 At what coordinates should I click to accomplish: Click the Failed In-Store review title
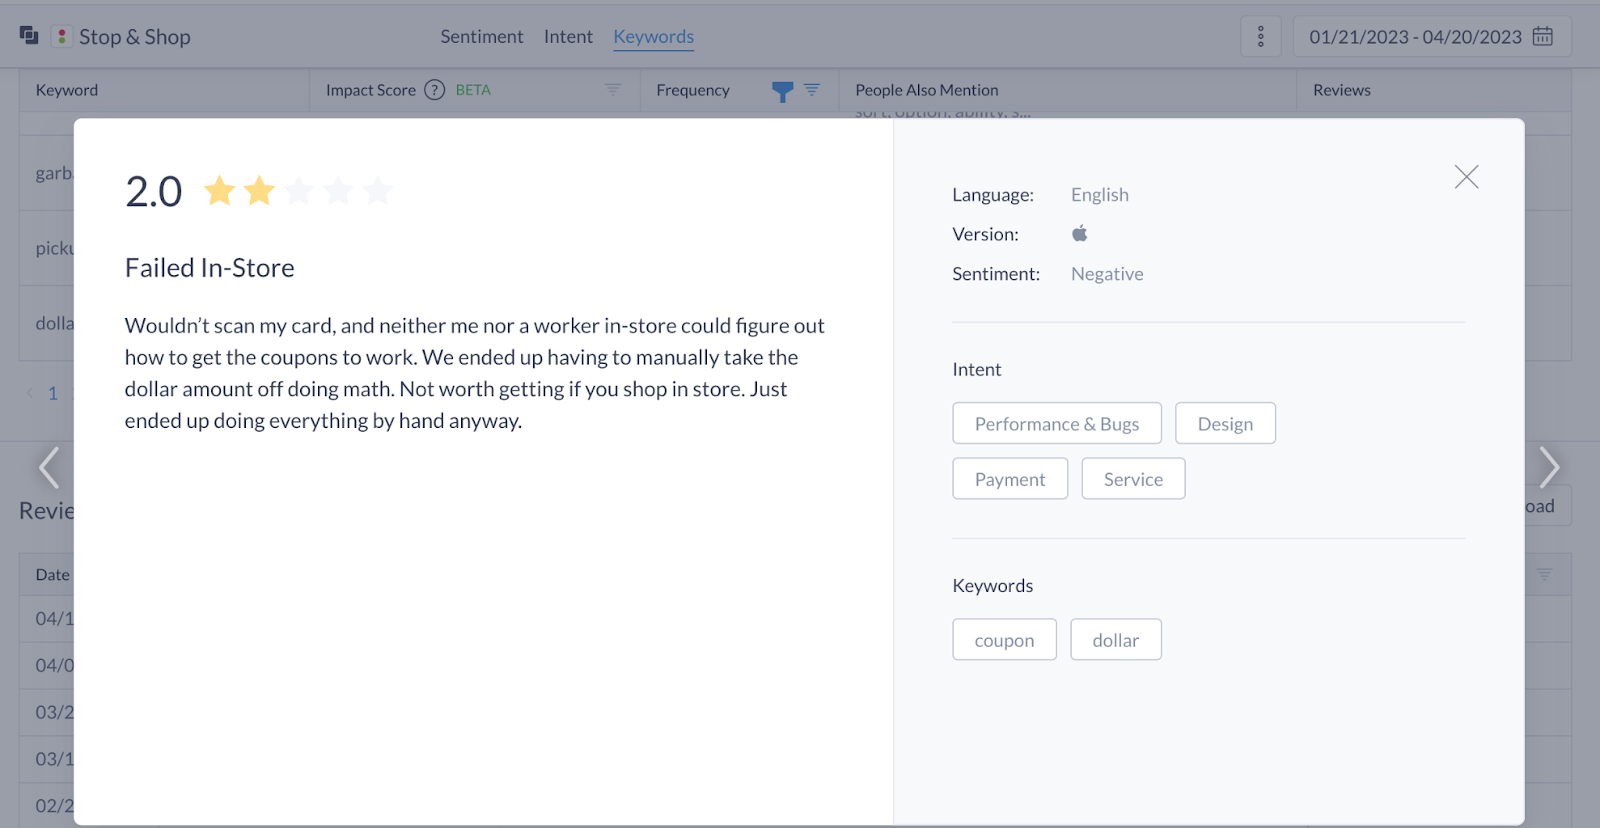click(x=210, y=268)
